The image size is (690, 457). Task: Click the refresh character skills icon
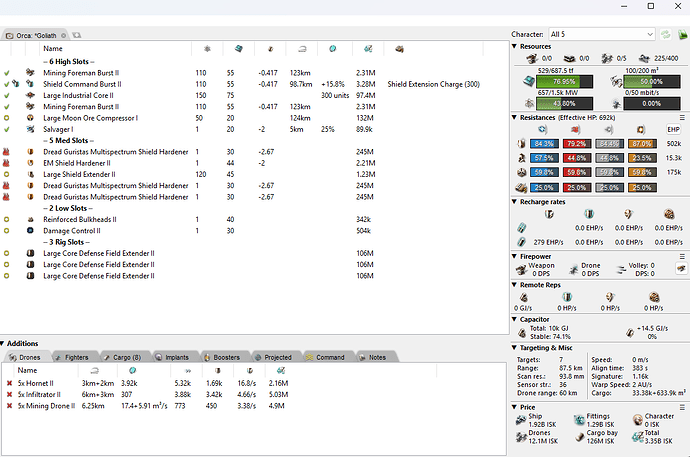666,34
